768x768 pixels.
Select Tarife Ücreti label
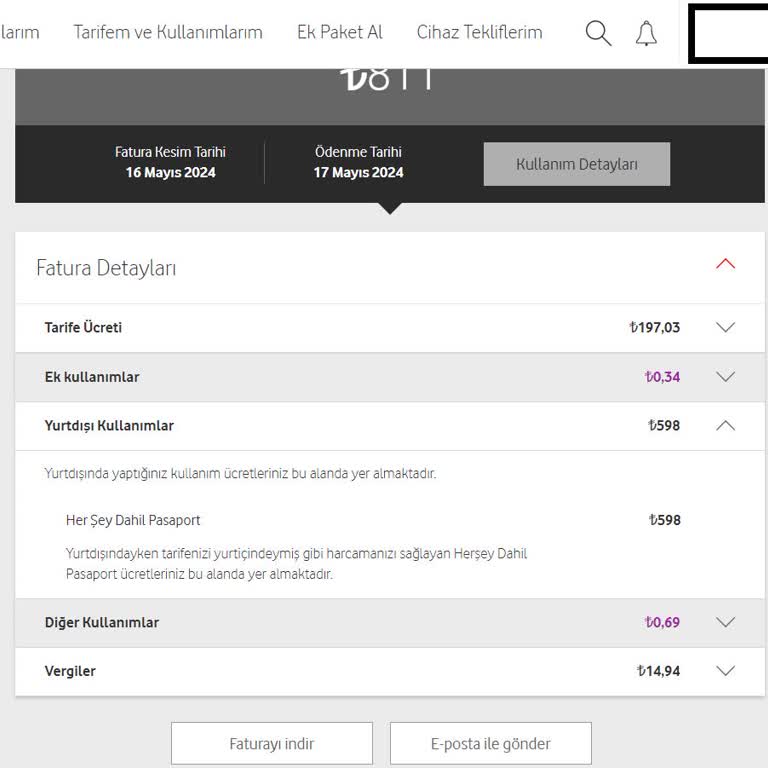click(83, 327)
